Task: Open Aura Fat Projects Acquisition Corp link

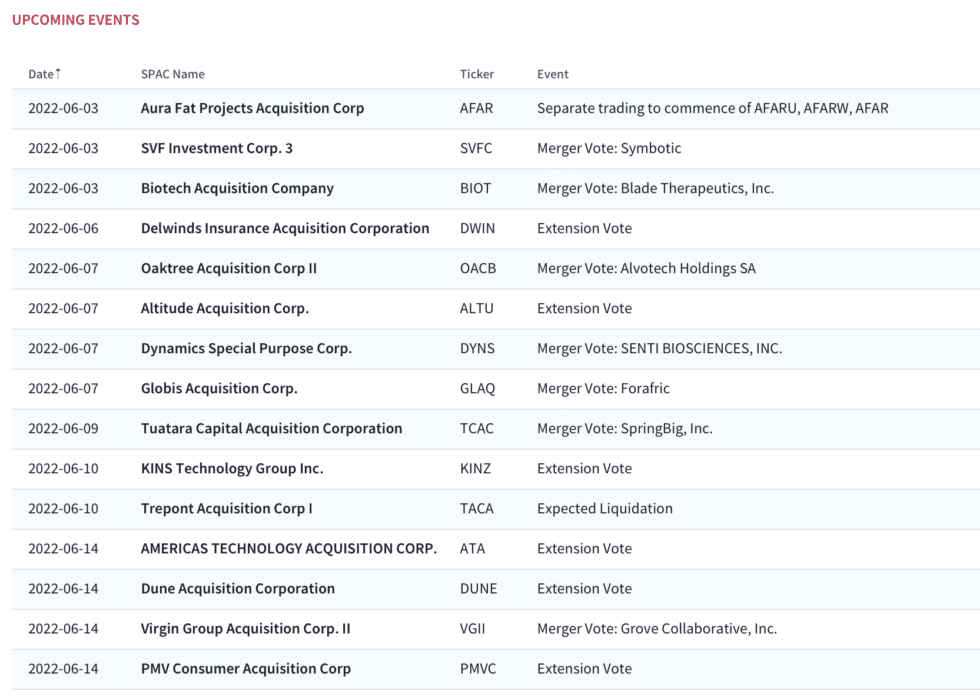Action: coord(252,108)
